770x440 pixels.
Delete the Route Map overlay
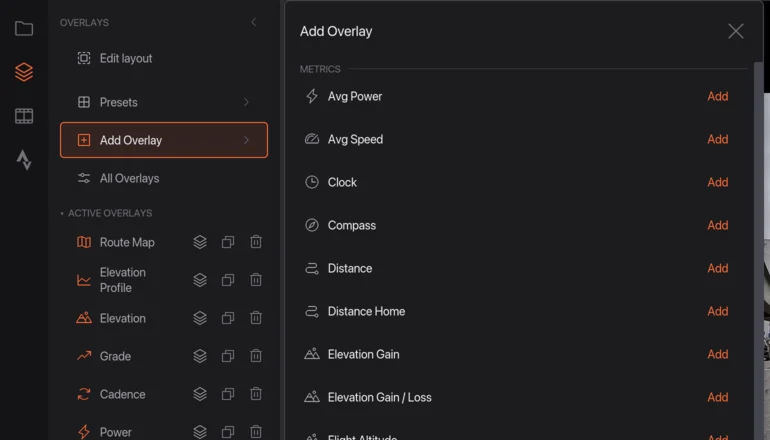[256, 242]
